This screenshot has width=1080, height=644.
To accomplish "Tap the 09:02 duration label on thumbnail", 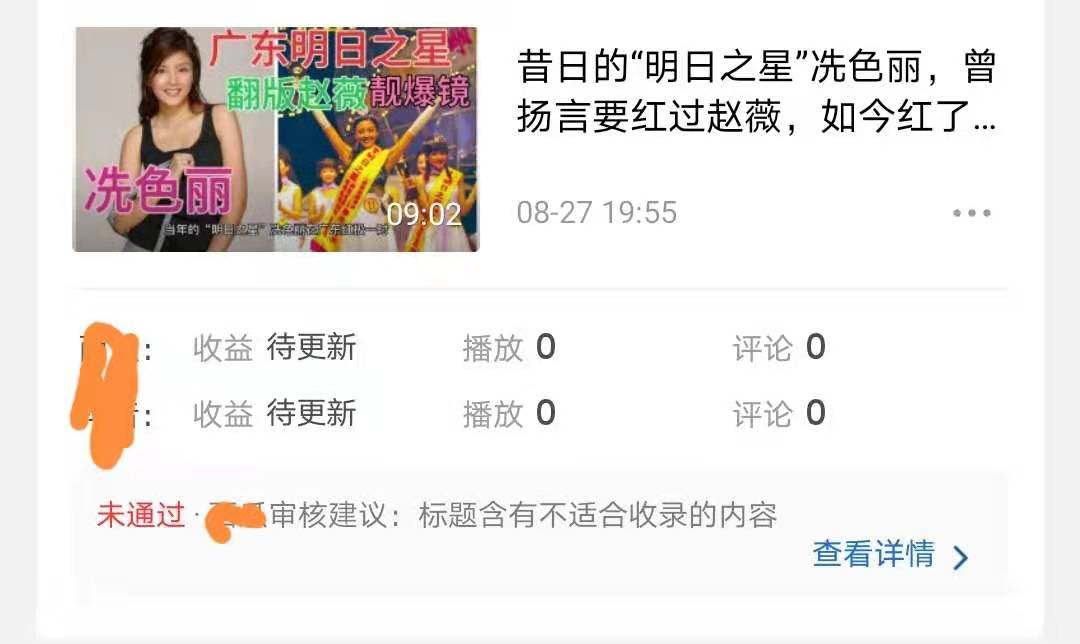I will click(x=424, y=214).
